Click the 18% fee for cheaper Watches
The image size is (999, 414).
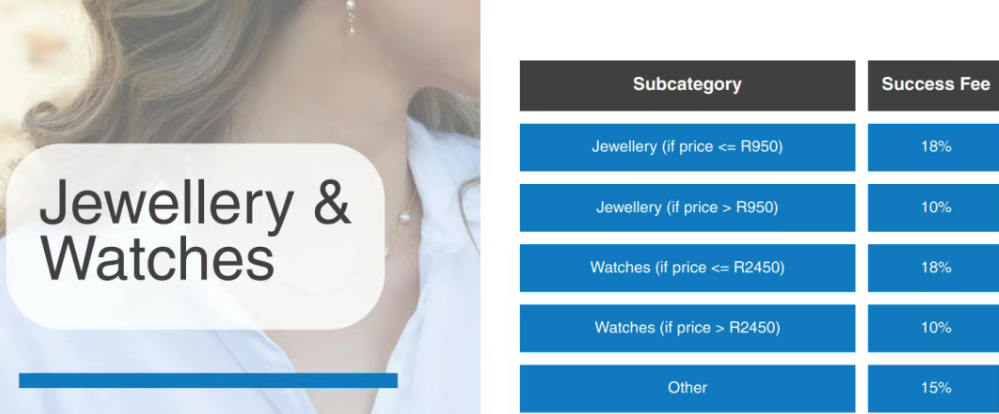point(934,268)
